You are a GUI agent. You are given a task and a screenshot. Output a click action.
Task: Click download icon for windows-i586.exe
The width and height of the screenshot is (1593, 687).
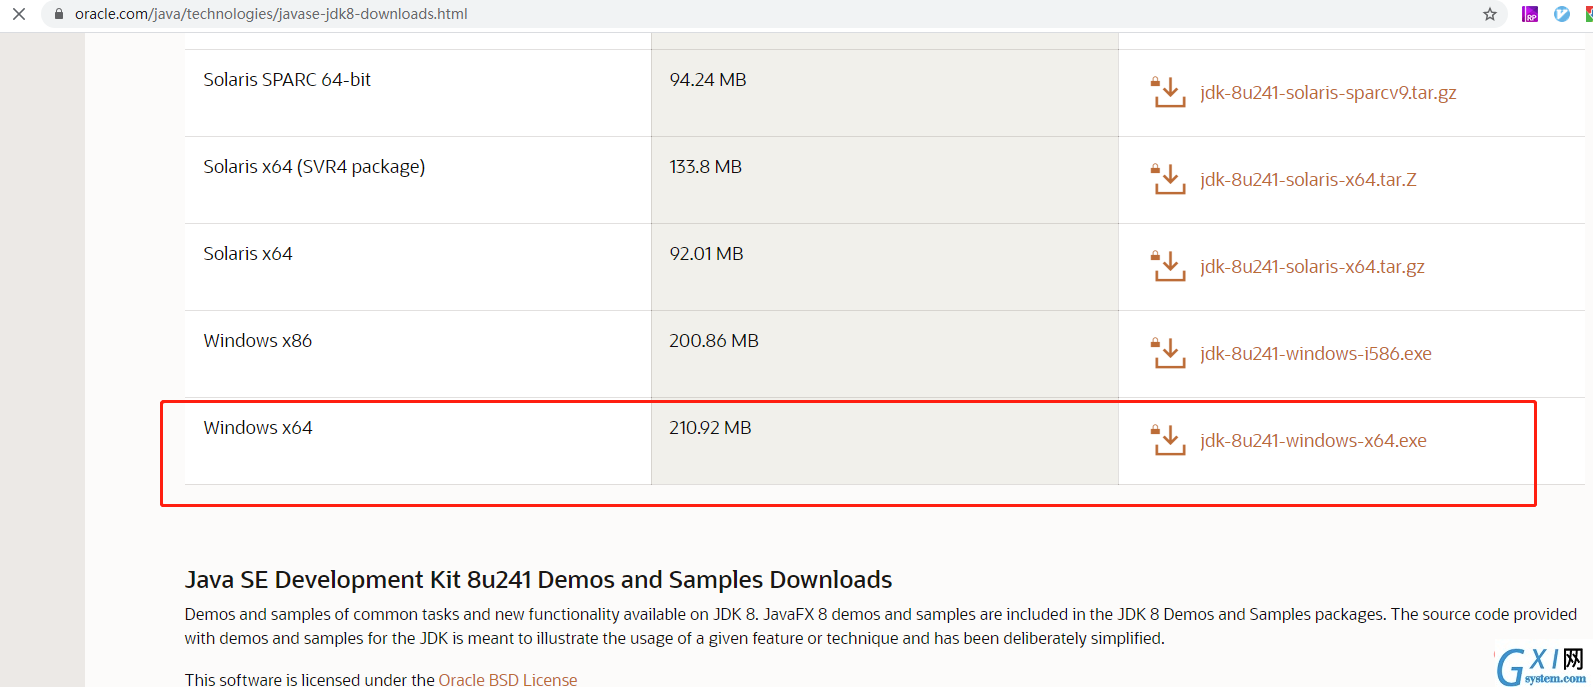pyautogui.click(x=1168, y=353)
